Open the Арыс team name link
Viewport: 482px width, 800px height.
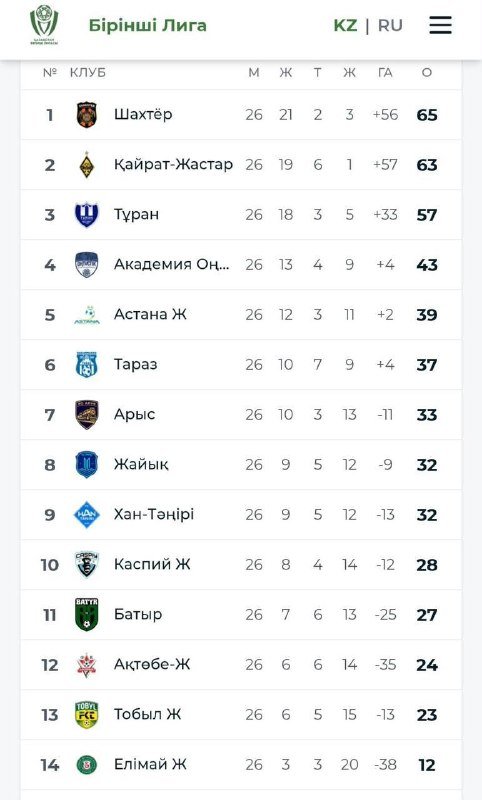(x=134, y=414)
